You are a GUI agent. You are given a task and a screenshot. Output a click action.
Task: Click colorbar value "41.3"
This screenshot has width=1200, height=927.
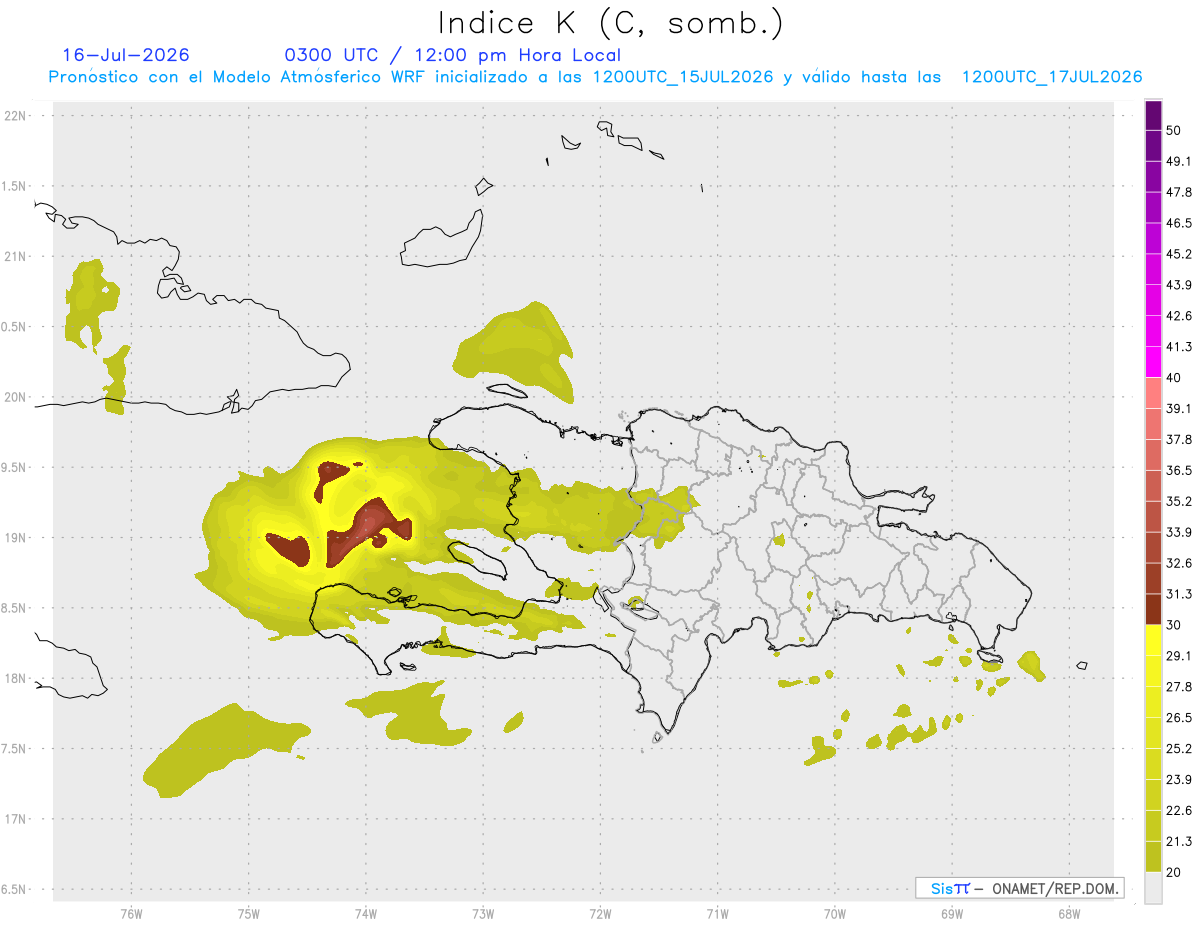coord(1179,347)
